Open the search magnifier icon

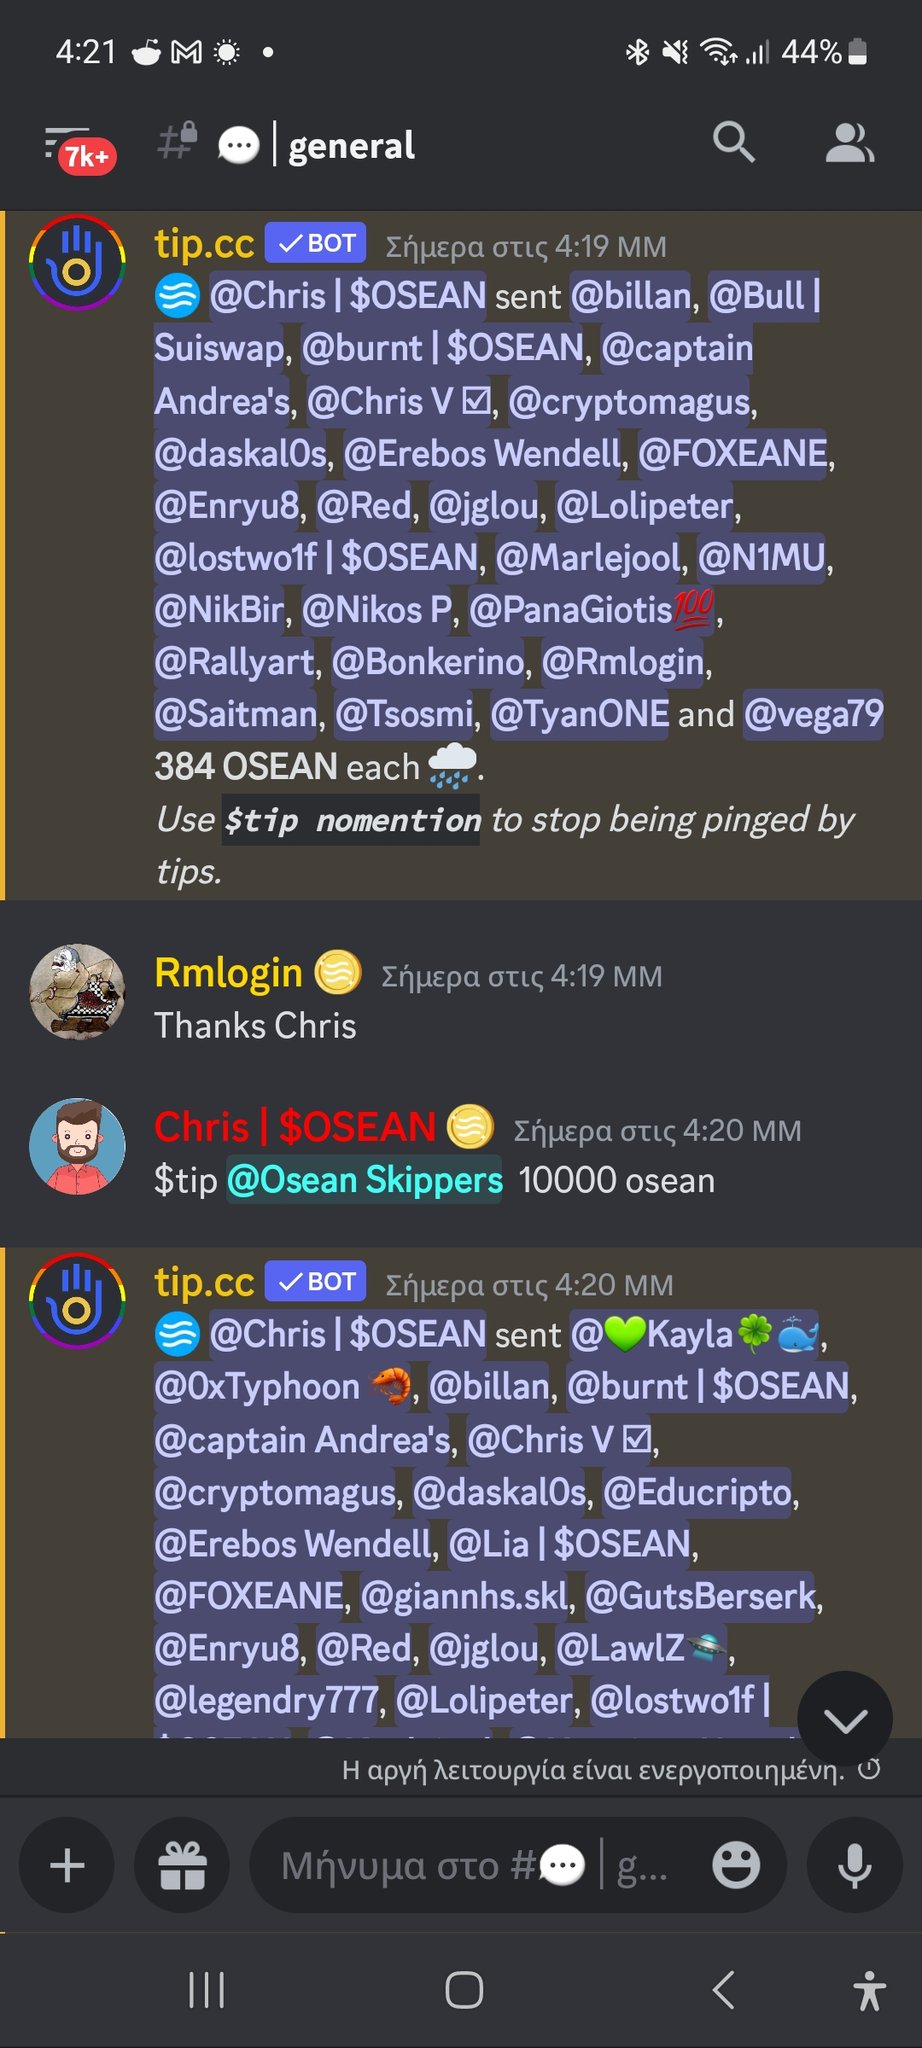click(734, 142)
